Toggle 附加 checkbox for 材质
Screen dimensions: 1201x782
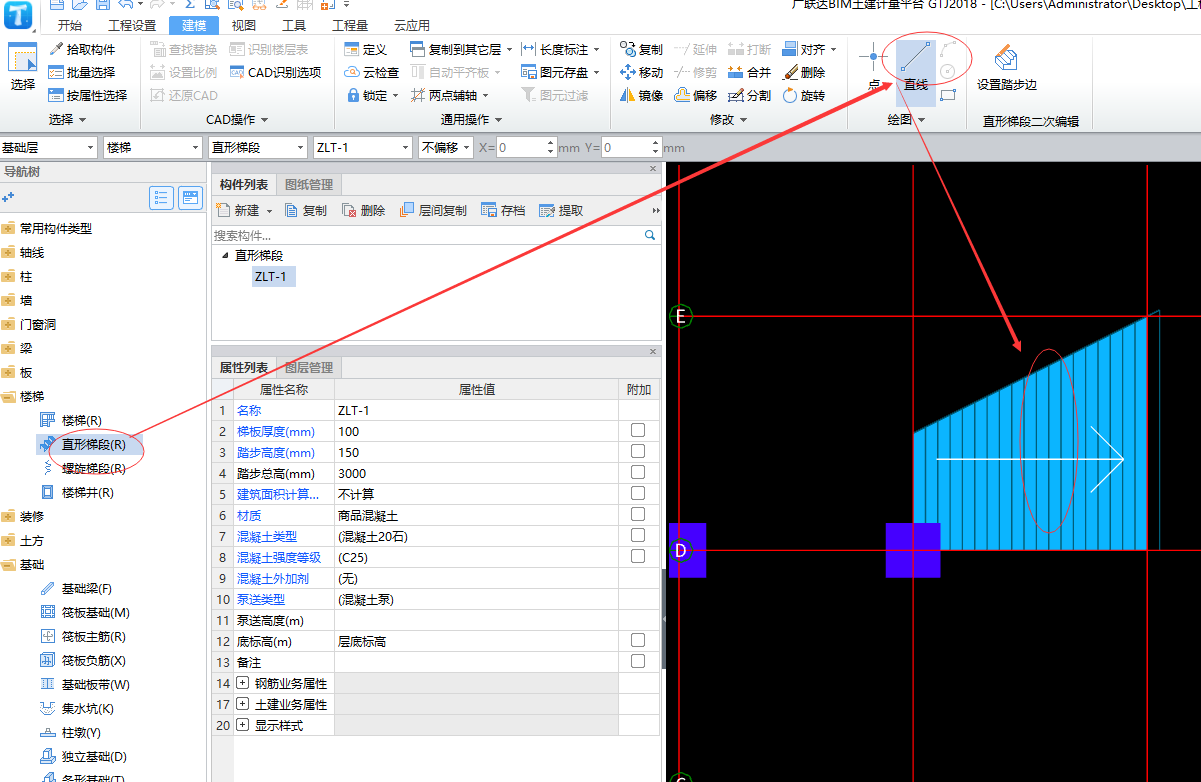pyautogui.click(x=638, y=514)
